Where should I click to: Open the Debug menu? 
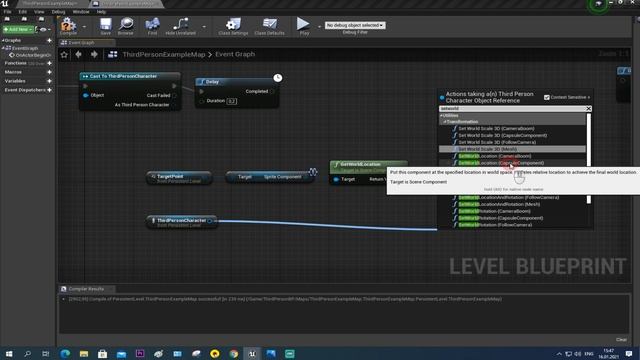point(58,12)
